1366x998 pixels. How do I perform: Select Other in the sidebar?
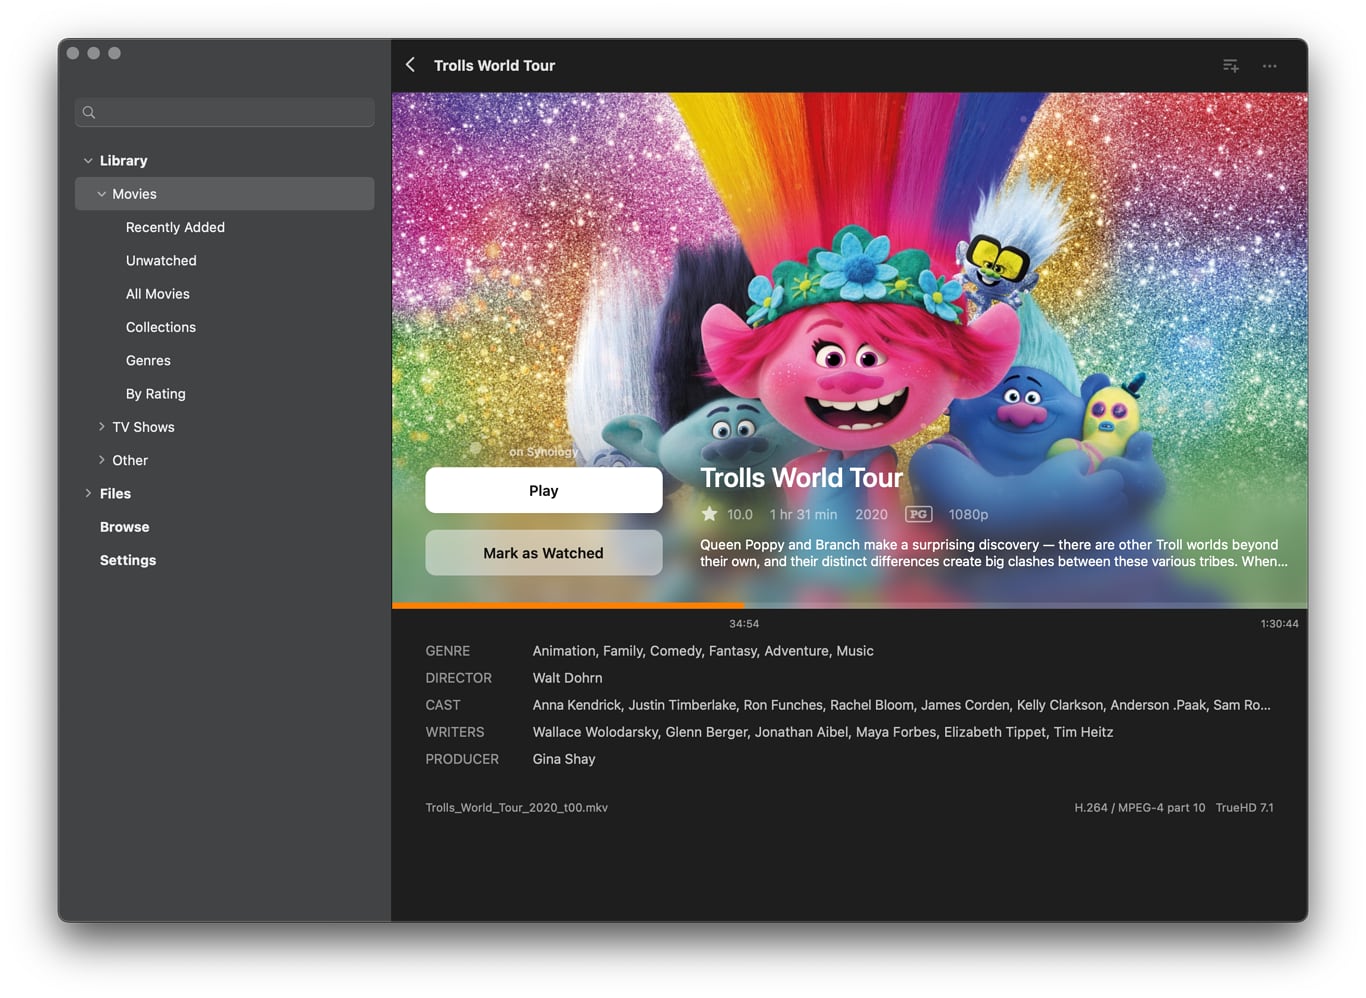(x=130, y=460)
